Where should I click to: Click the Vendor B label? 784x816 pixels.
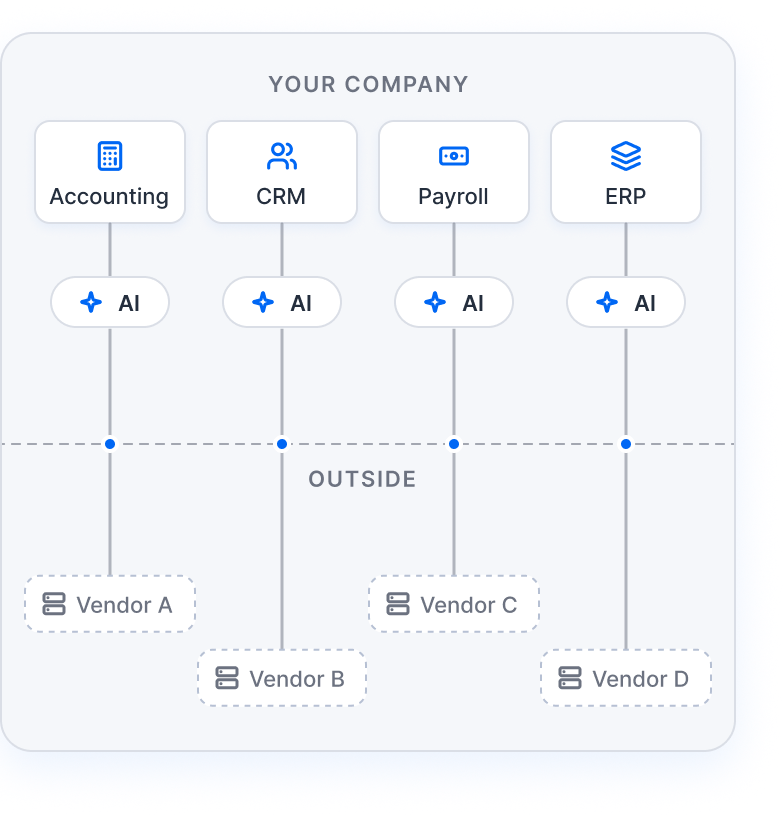297,679
